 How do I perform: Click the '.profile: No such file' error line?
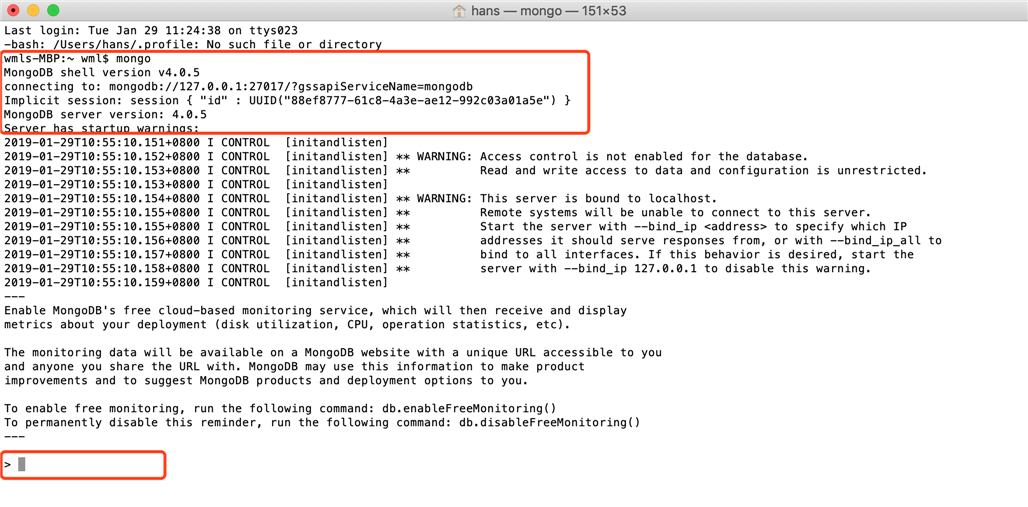point(193,45)
